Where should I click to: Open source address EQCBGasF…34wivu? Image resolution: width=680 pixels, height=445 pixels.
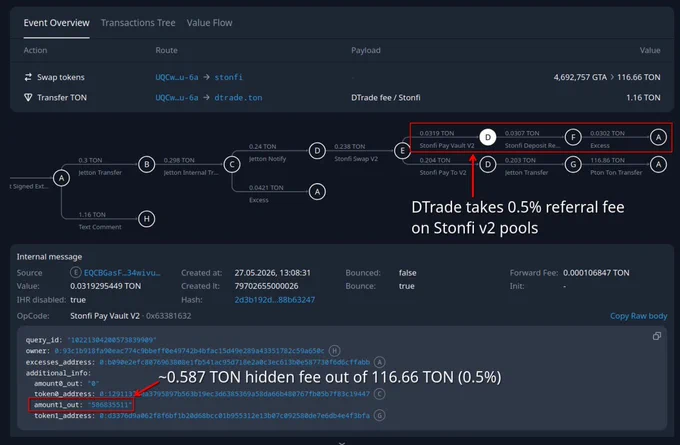(122, 273)
